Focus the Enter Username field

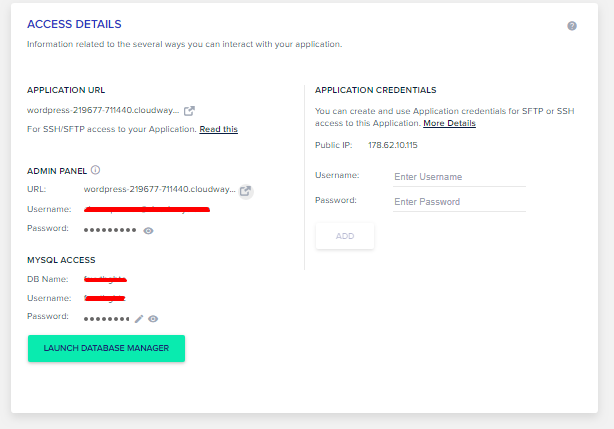pos(459,177)
